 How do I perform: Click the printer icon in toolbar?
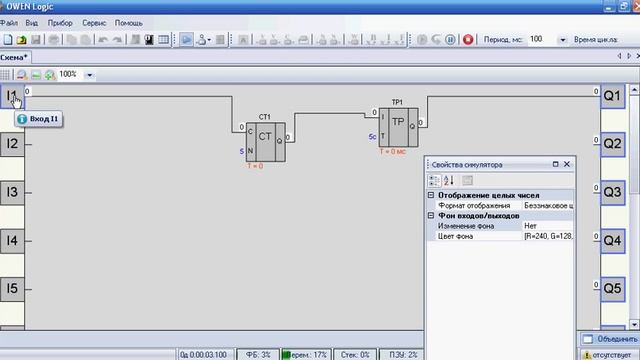[53, 40]
